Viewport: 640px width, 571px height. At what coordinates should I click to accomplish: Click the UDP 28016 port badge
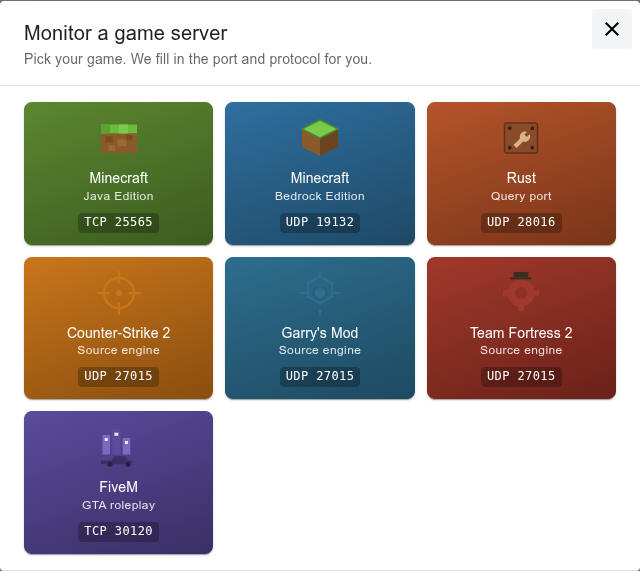[x=521, y=222]
